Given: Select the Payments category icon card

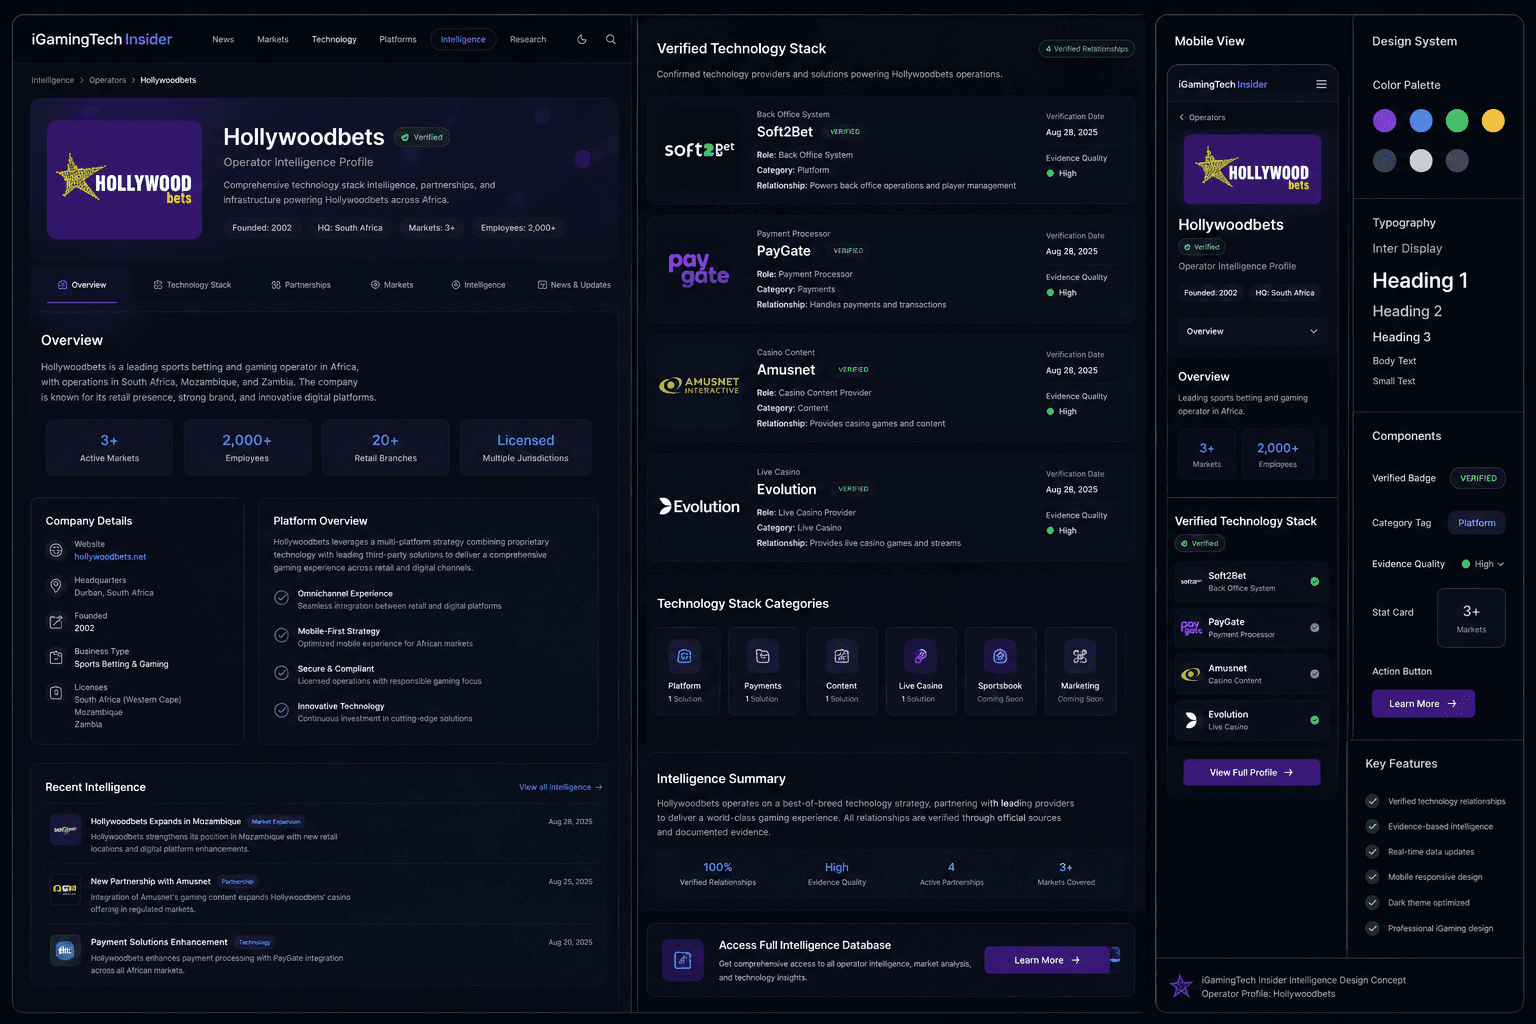Looking at the screenshot, I should (x=763, y=671).
